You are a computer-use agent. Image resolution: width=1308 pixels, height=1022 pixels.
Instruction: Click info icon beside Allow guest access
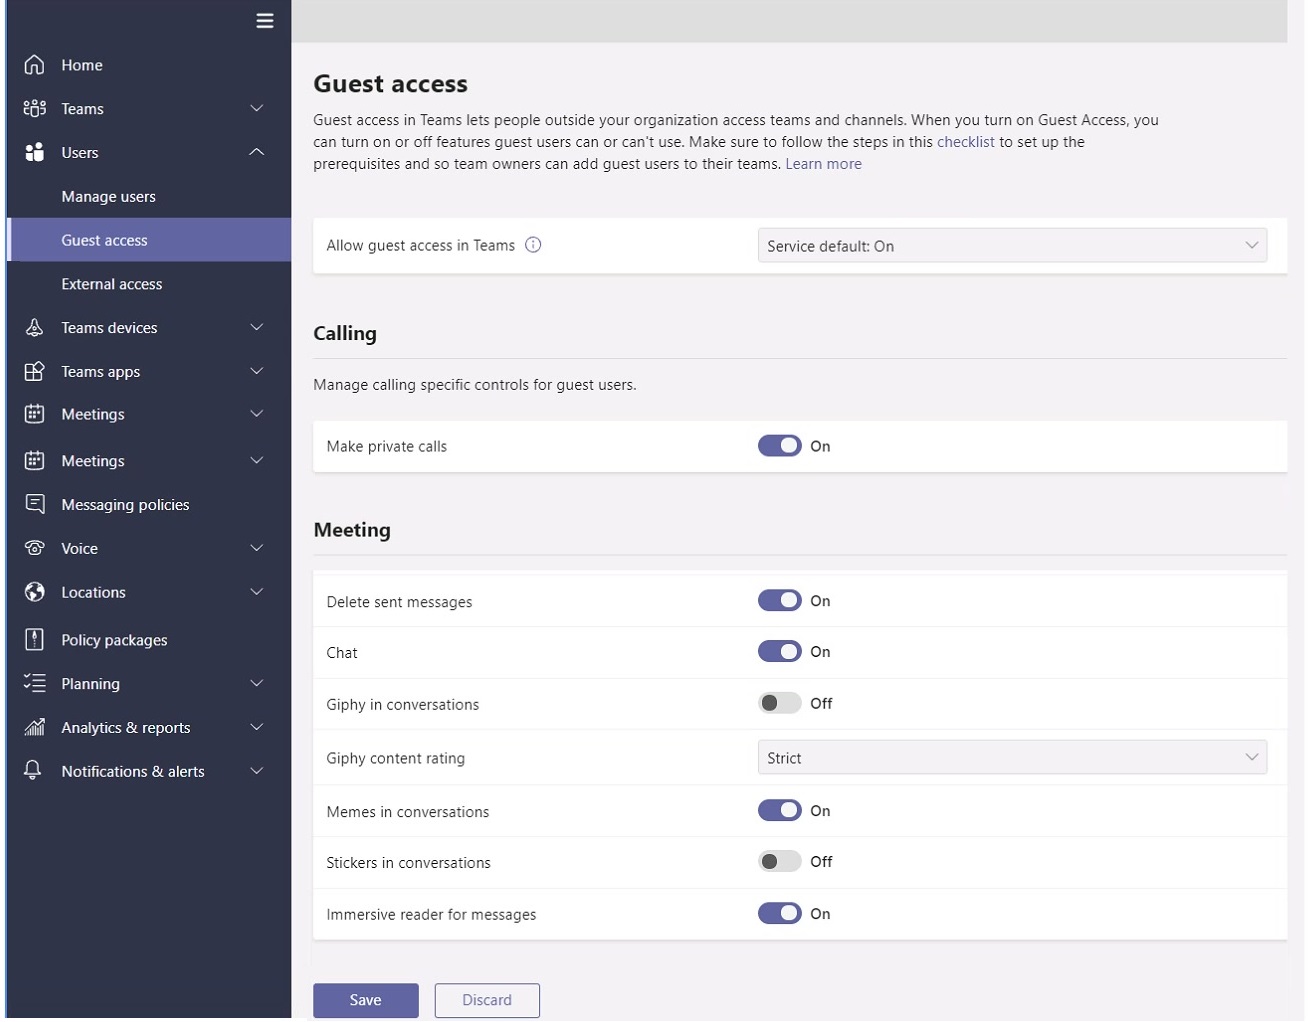(533, 245)
